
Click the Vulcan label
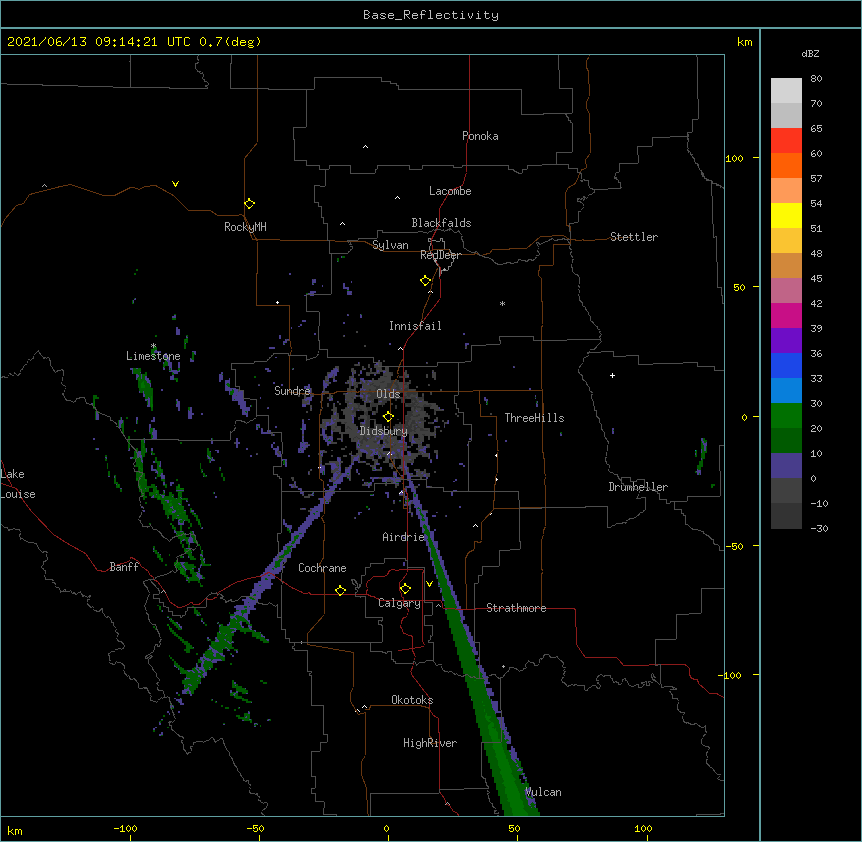tap(543, 792)
